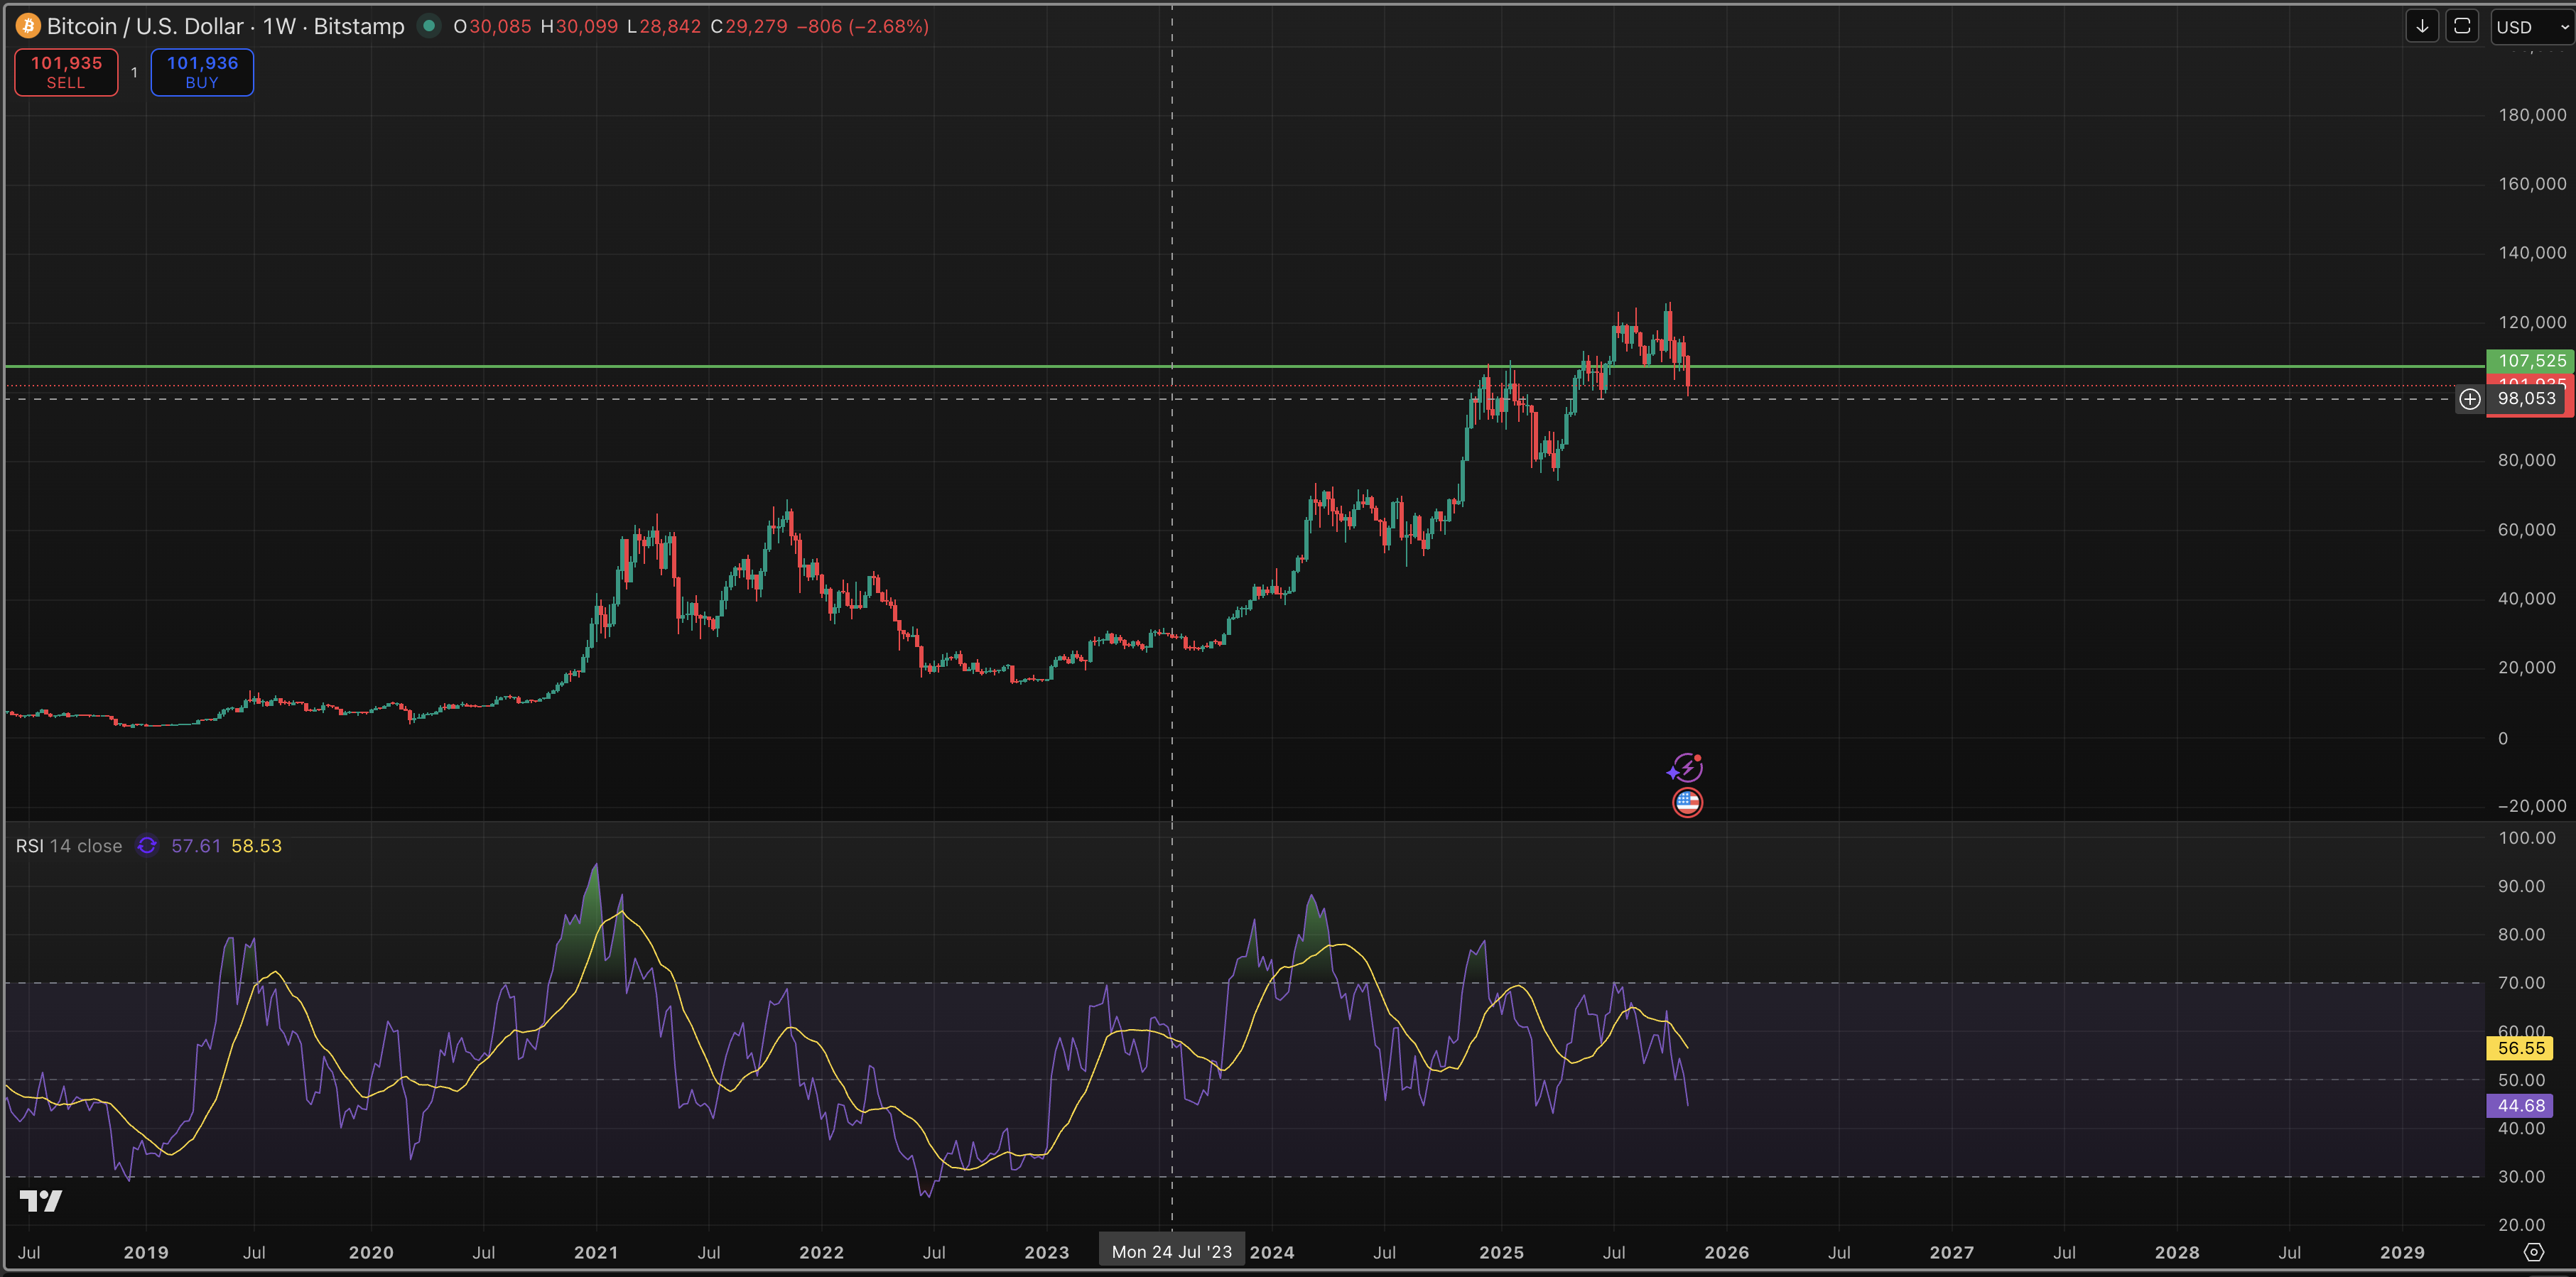Open time axis settings gear icon
The width and height of the screenshot is (2576, 1277).
pyautogui.click(x=2533, y=1252)
